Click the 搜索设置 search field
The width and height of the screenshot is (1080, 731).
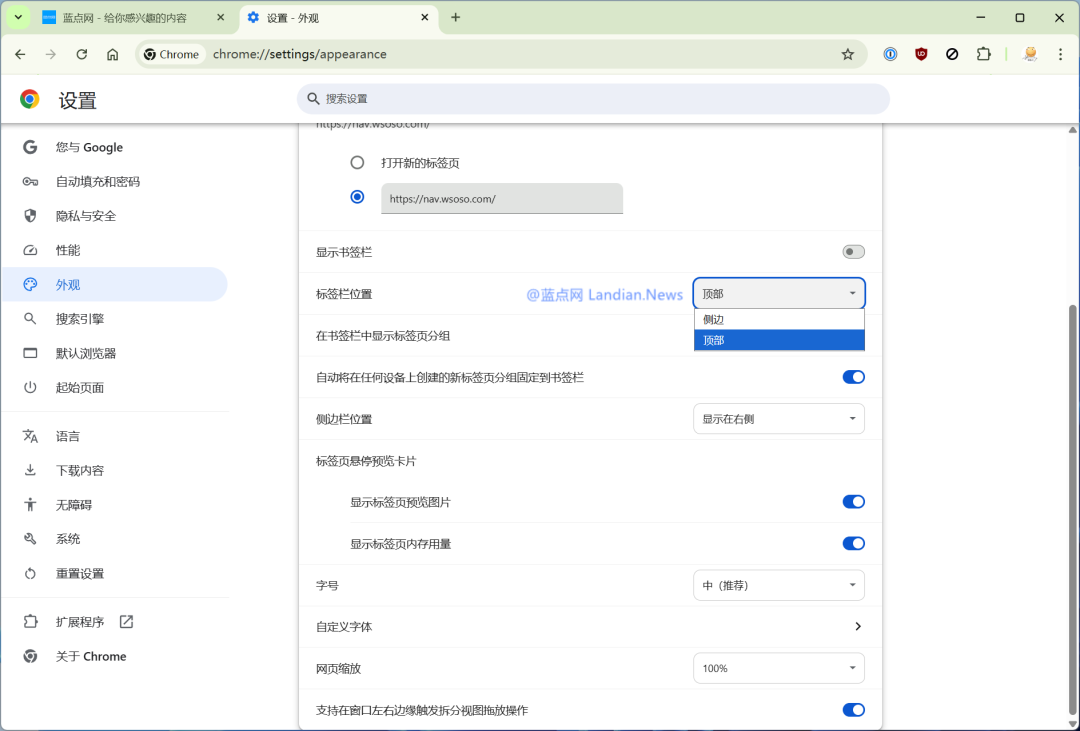590,99
